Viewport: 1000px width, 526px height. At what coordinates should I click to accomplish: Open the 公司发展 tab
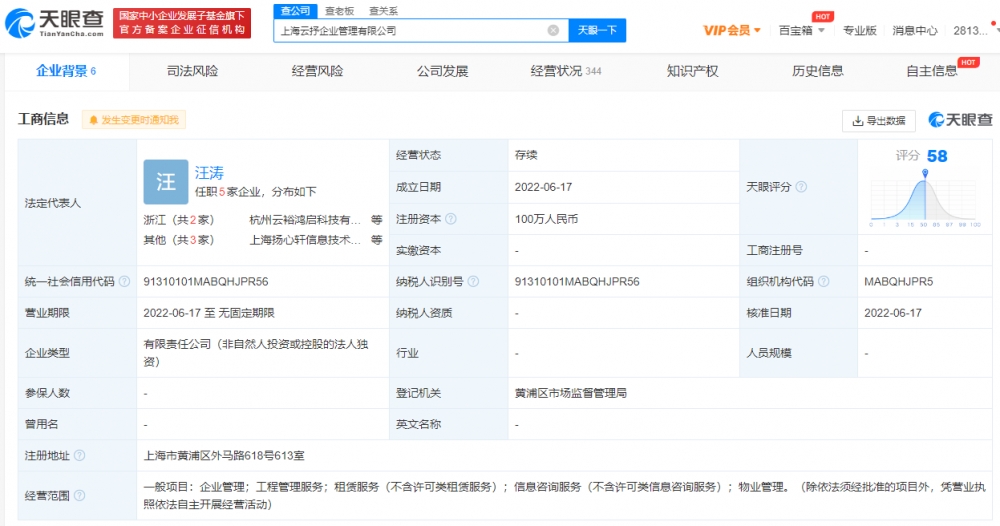point(443,71)
